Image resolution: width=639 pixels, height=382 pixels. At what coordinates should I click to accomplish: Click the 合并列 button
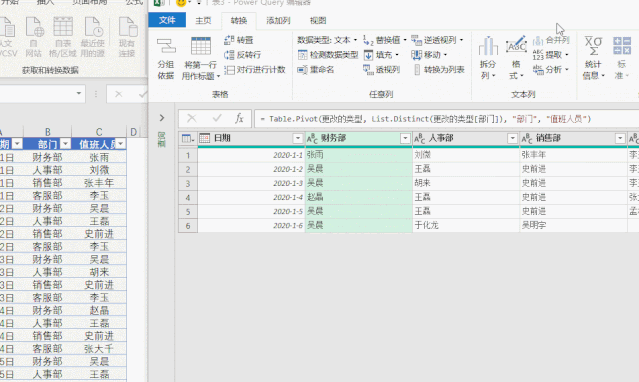pyautogui.click(x=551, y=40)
